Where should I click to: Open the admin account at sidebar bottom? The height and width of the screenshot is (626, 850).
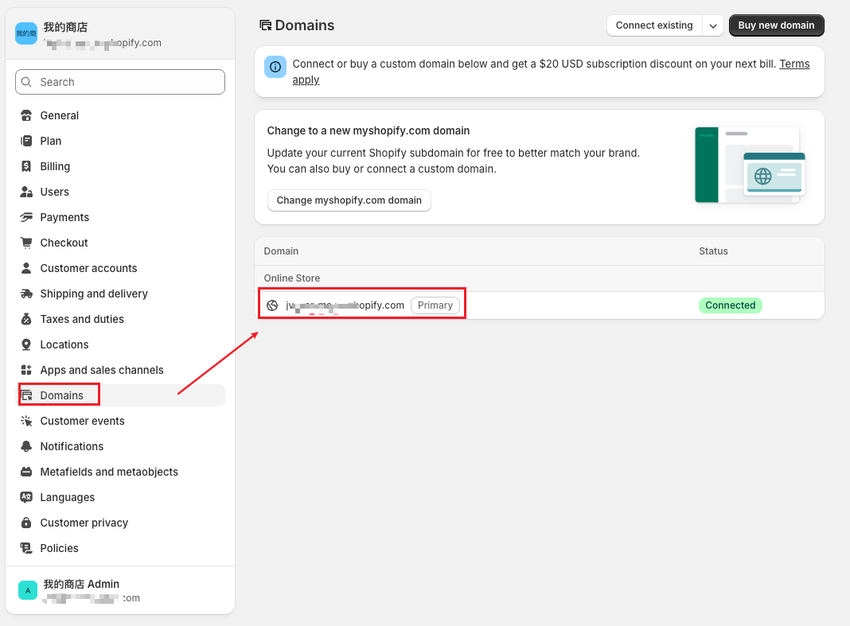pos(100,590)
